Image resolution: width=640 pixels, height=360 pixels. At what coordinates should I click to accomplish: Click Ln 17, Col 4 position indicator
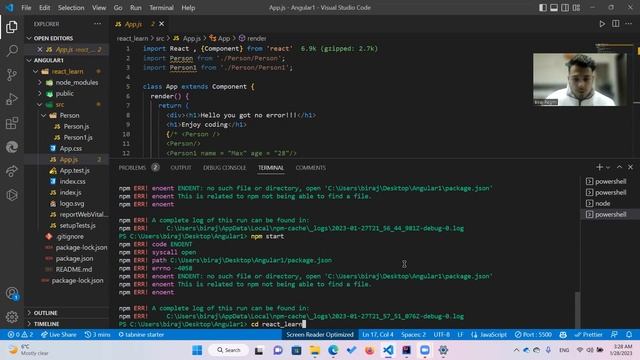pos(378,335)
